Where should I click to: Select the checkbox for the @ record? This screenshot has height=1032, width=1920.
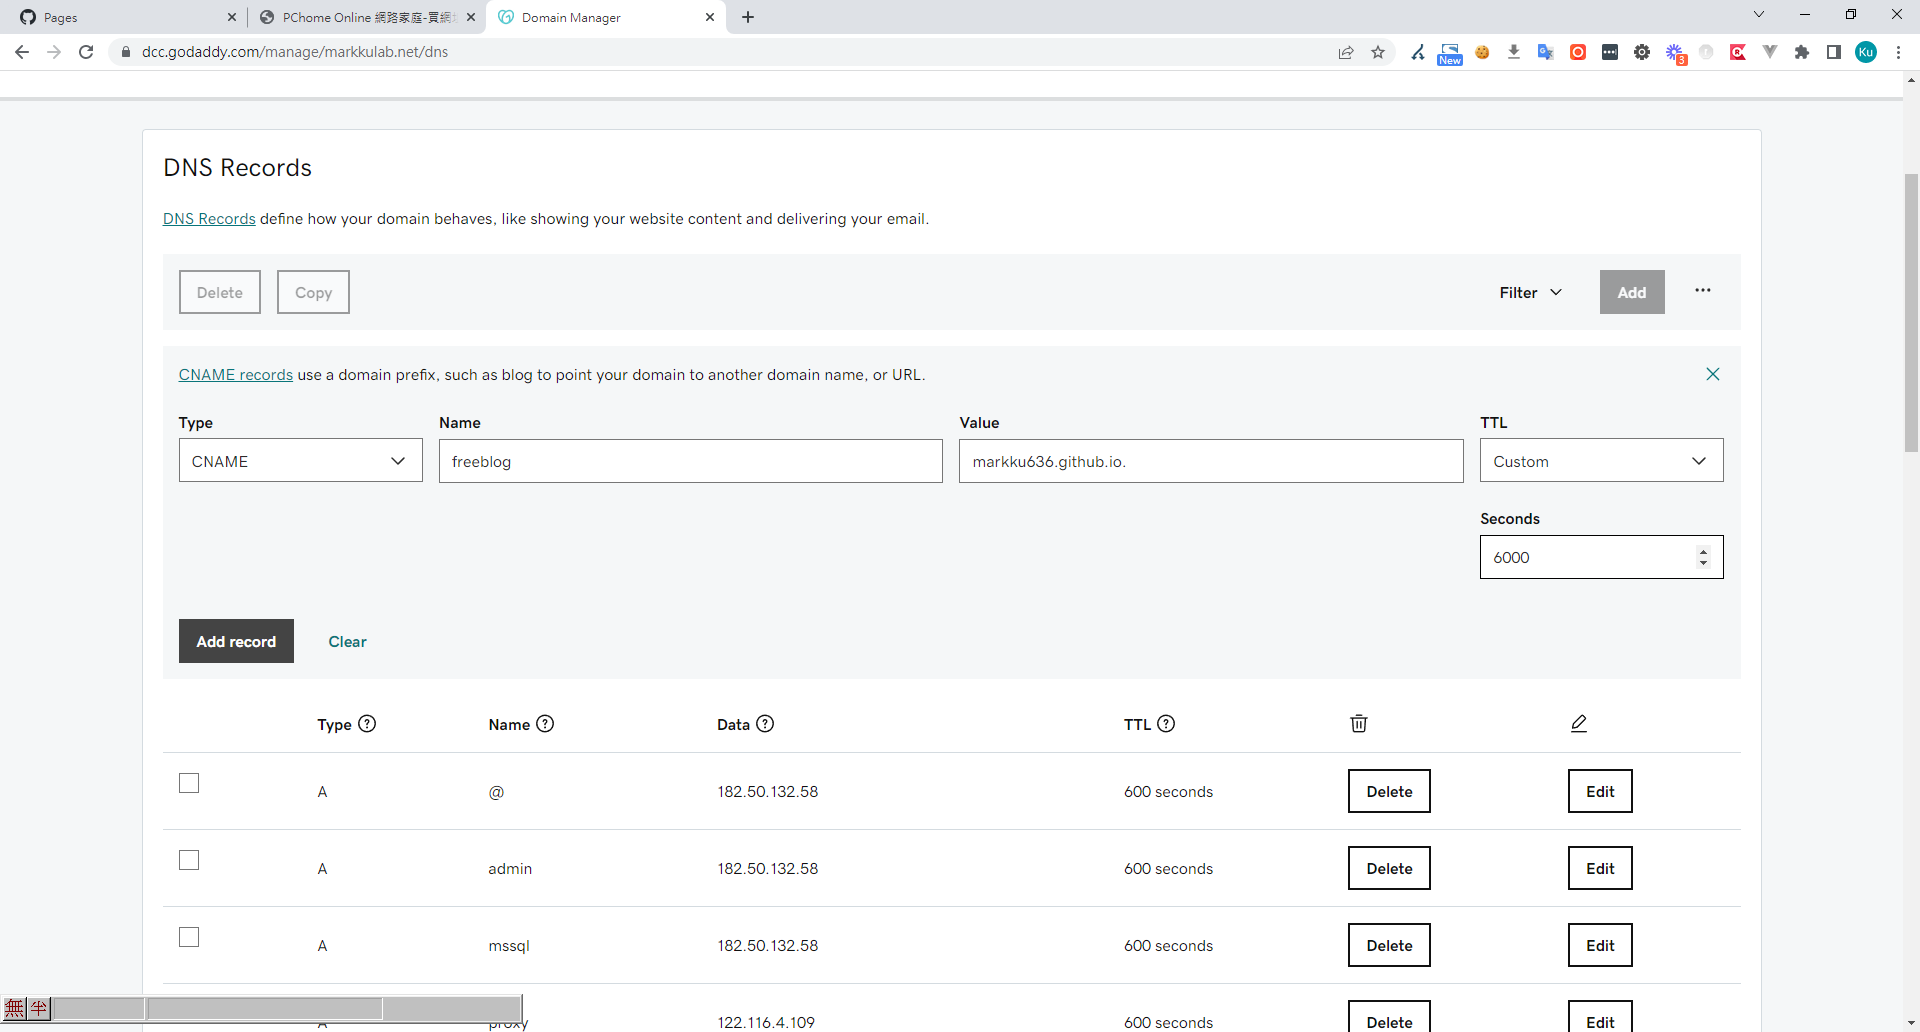tap(189, 783)
